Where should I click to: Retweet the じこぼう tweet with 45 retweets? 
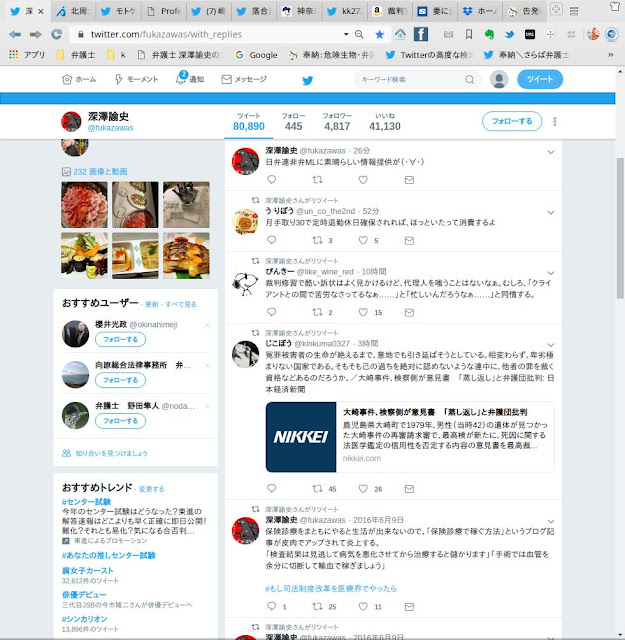tap(317, 489)
